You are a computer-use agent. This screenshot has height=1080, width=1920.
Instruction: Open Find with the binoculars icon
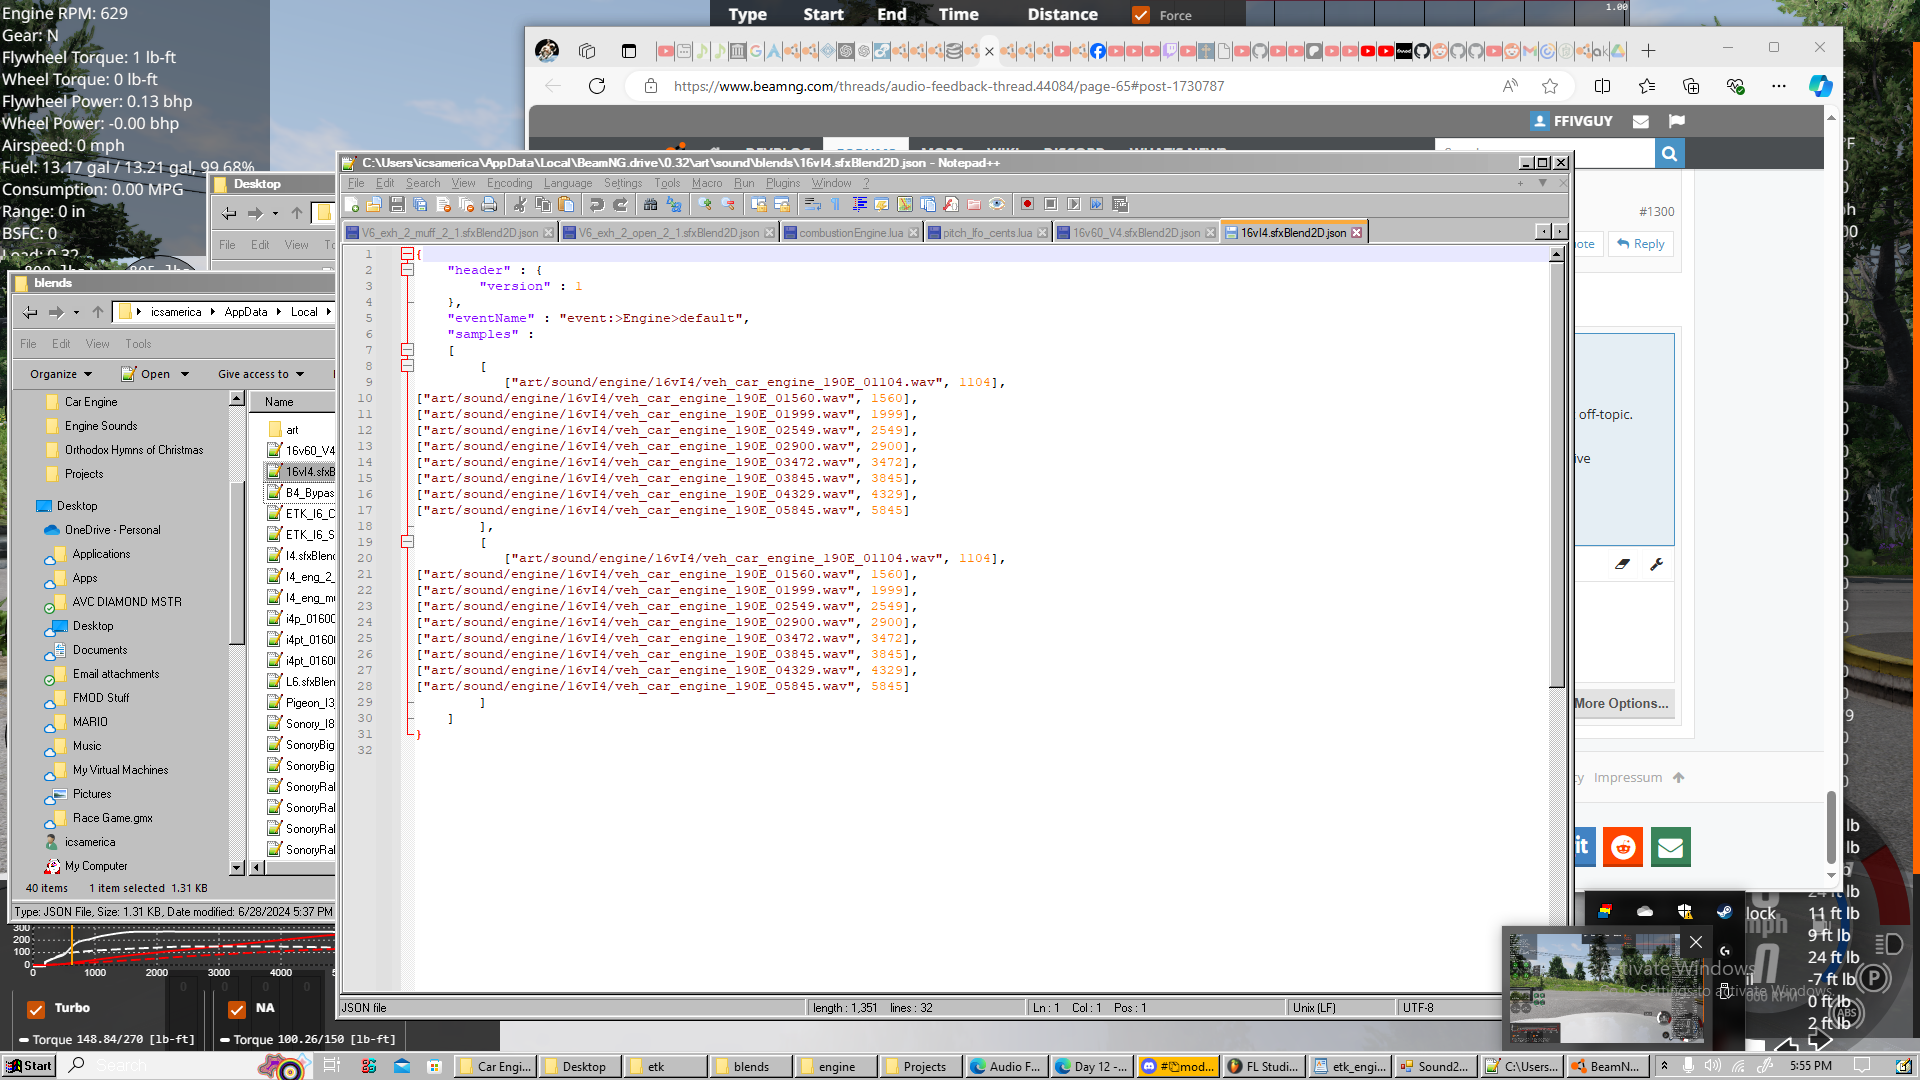(x=650, y=204)
